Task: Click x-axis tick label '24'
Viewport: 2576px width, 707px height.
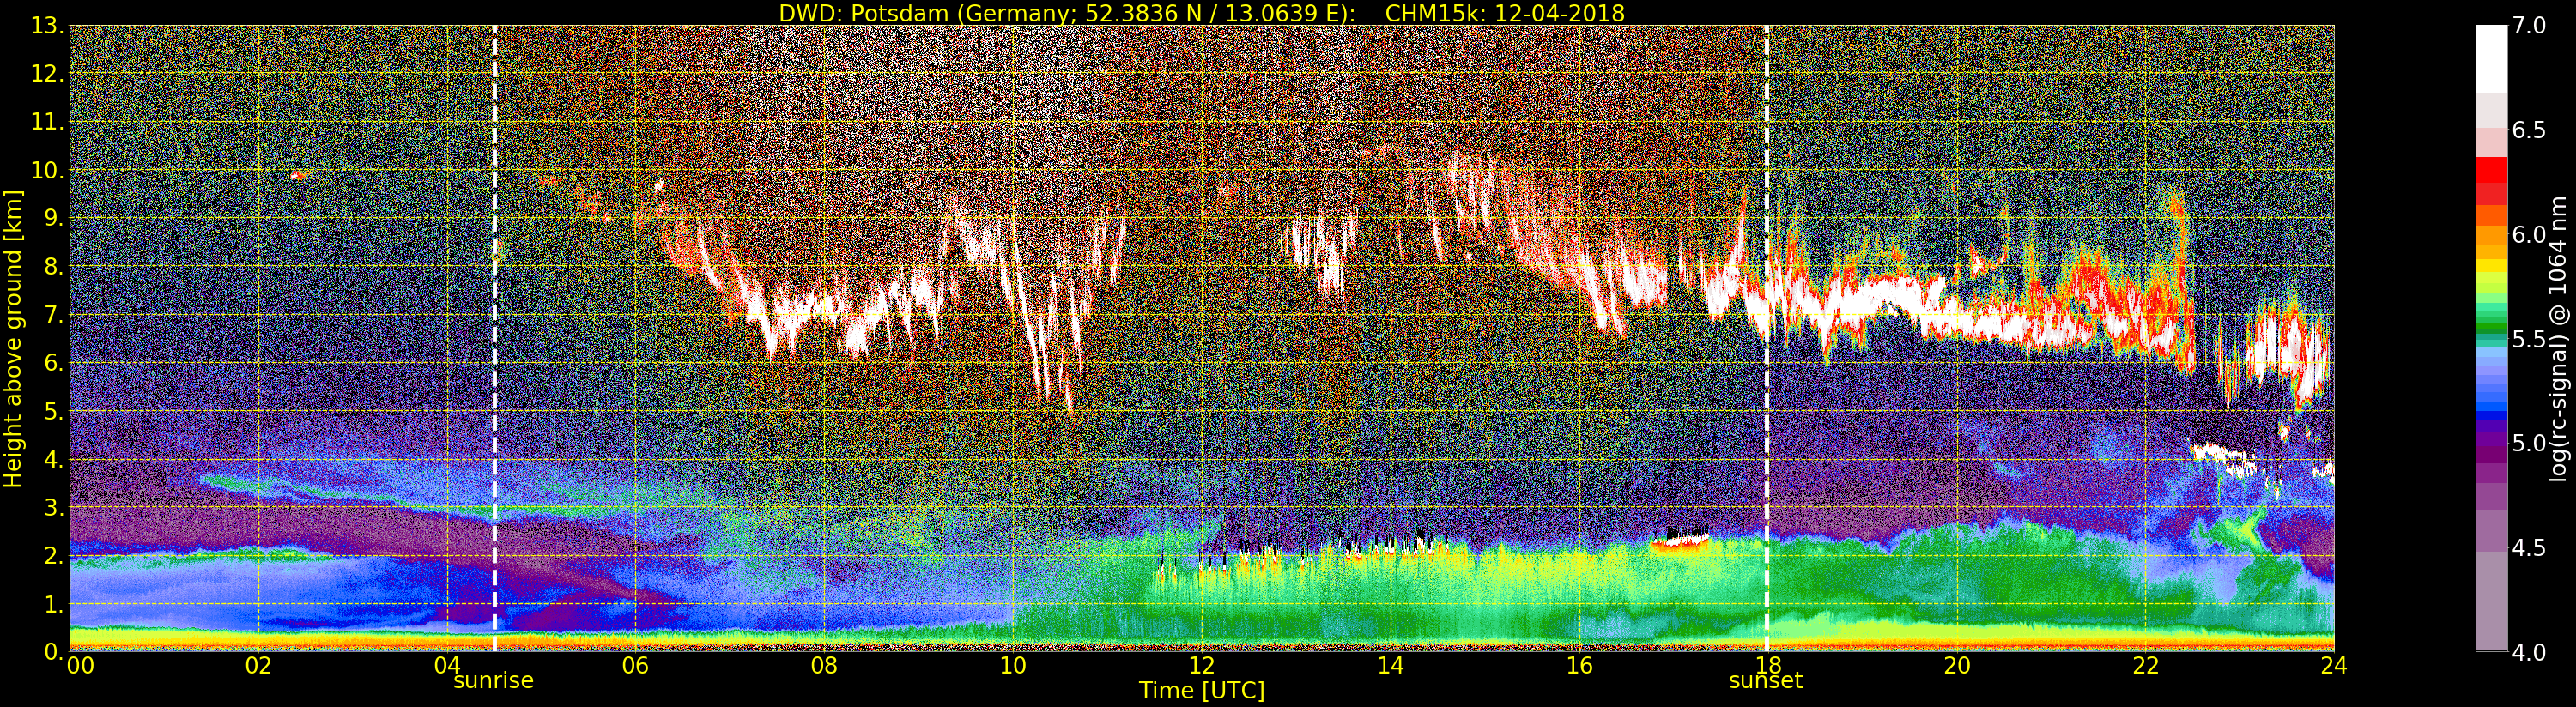Action: click(2334, 666)
